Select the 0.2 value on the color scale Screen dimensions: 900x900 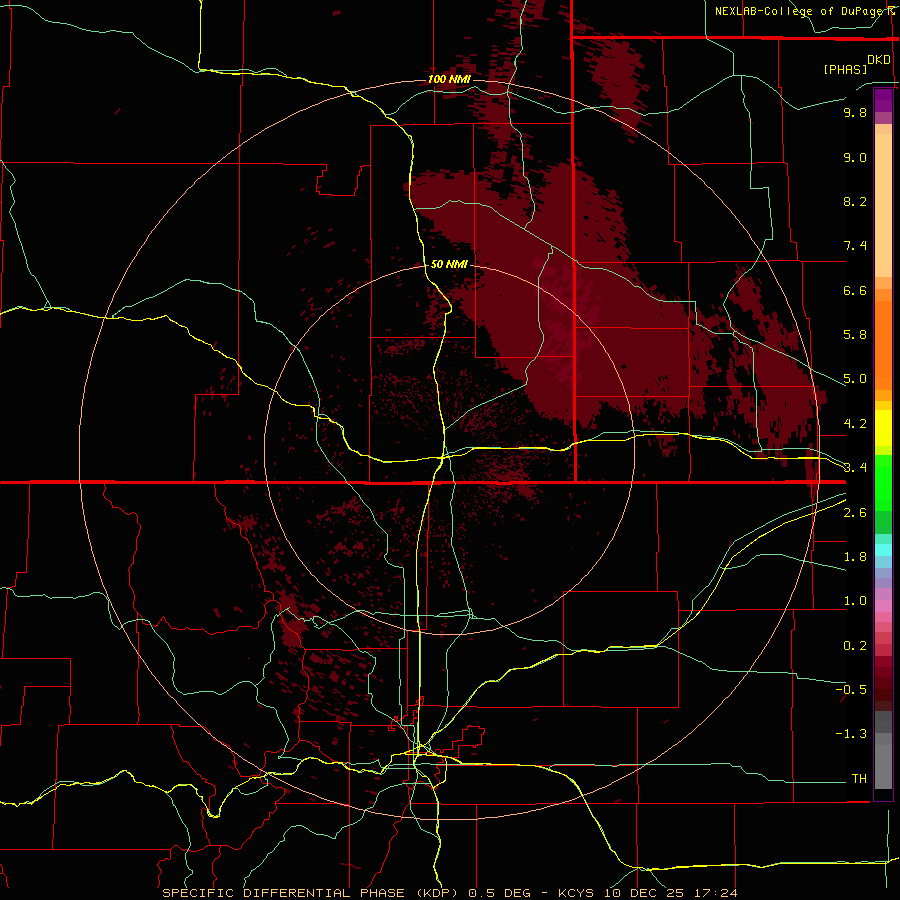point(855,646)
